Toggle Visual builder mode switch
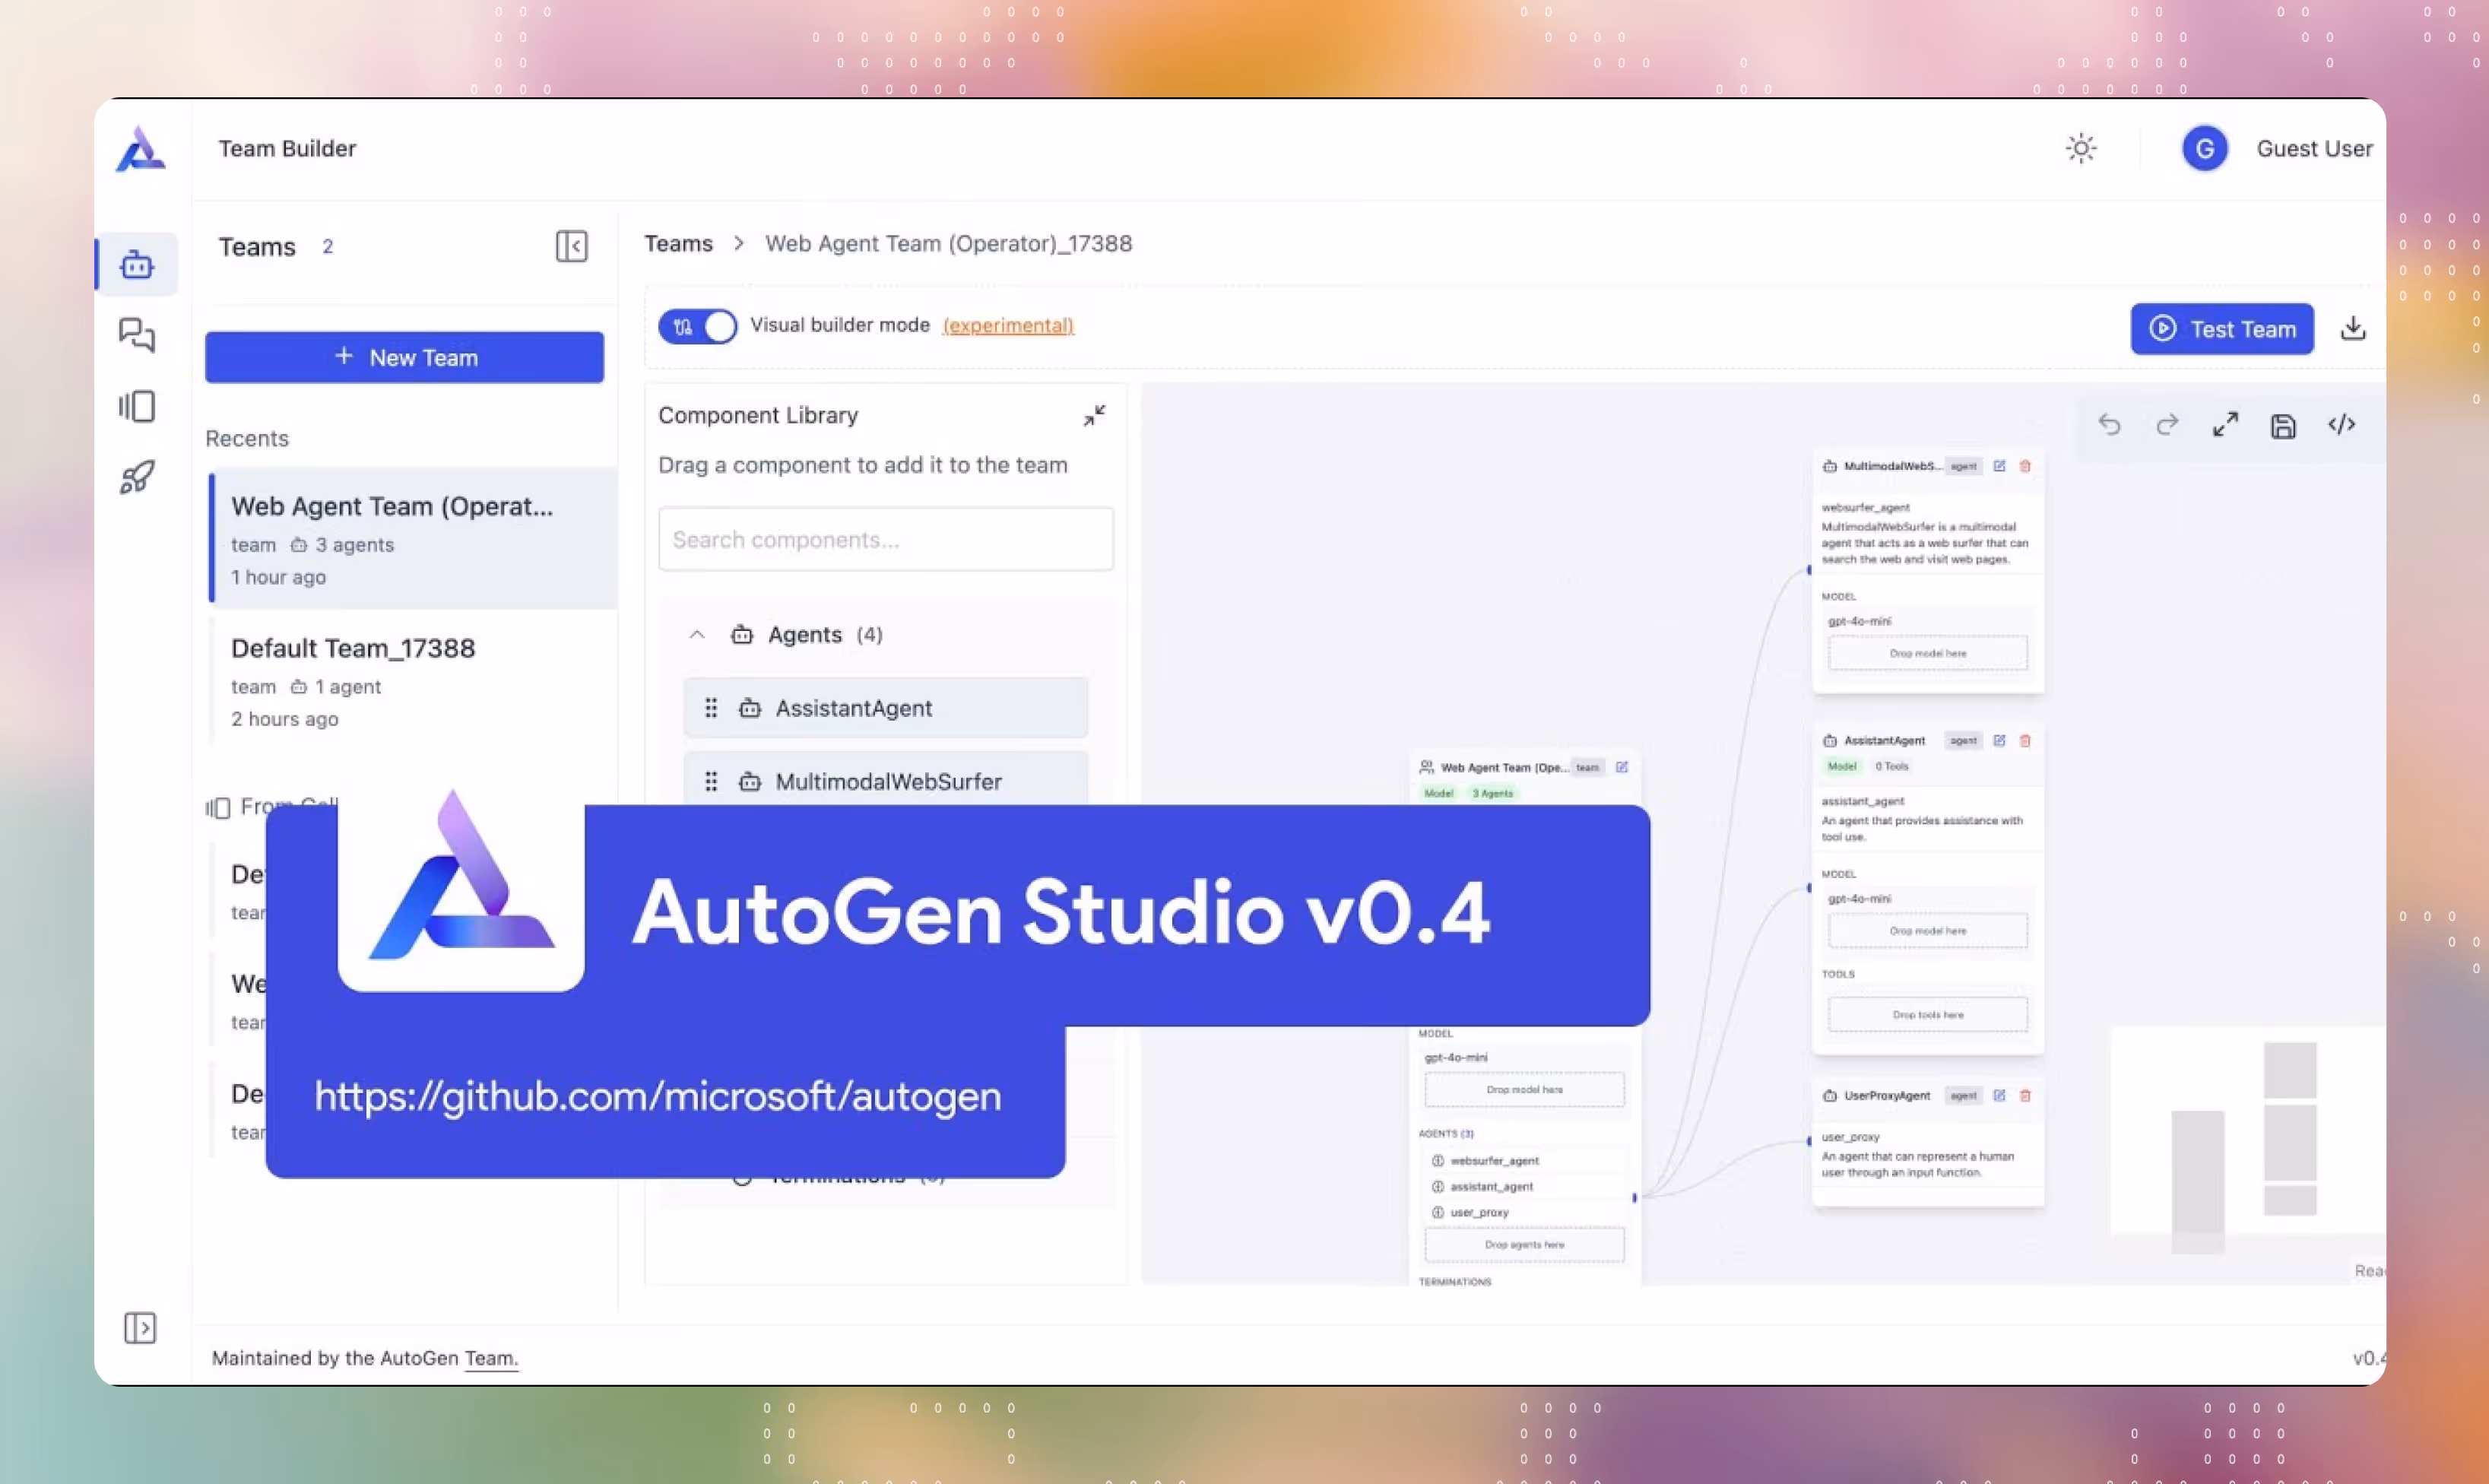This screenshot has height=1484, width=2489. coord(697,327)
